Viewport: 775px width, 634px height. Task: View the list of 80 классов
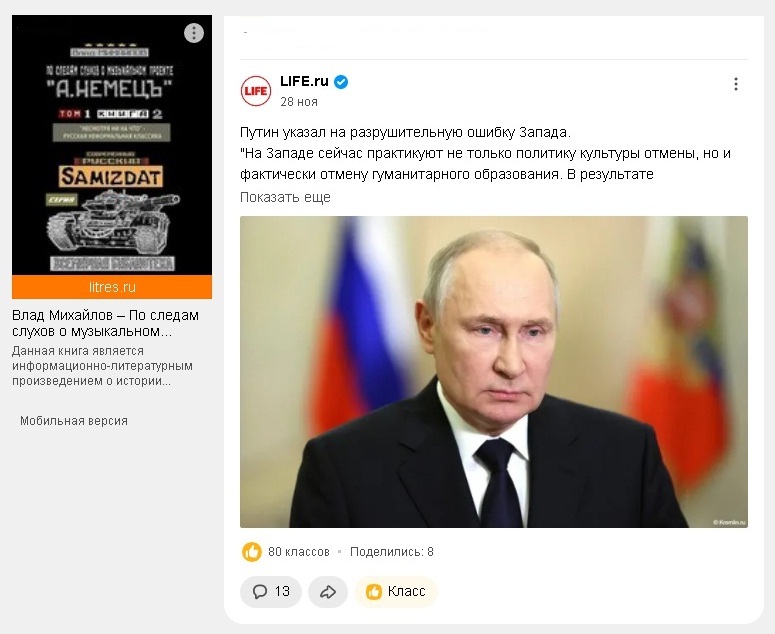299,551
